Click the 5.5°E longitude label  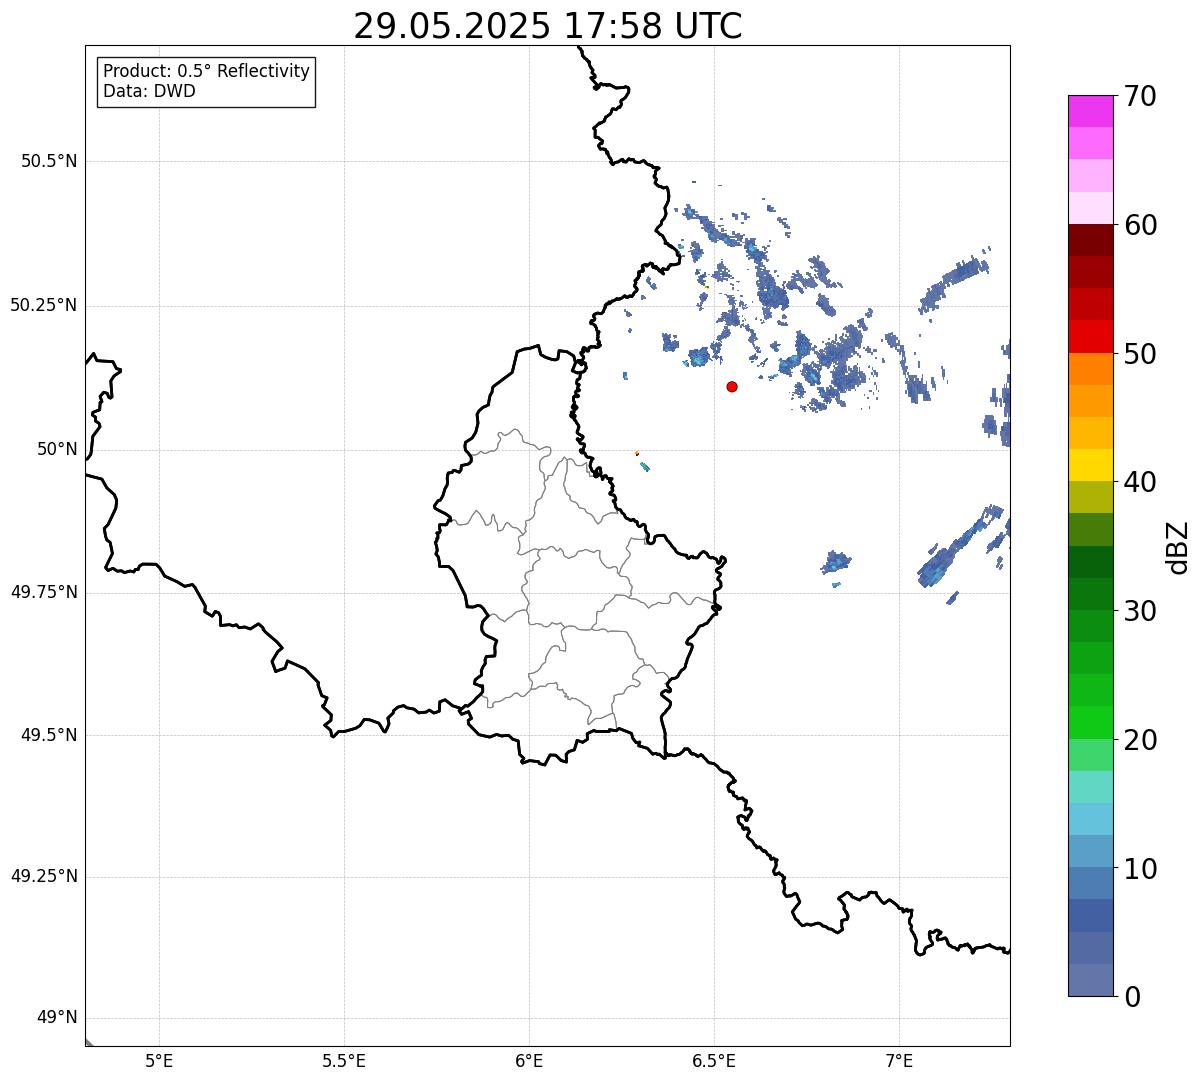(344, 1061)
